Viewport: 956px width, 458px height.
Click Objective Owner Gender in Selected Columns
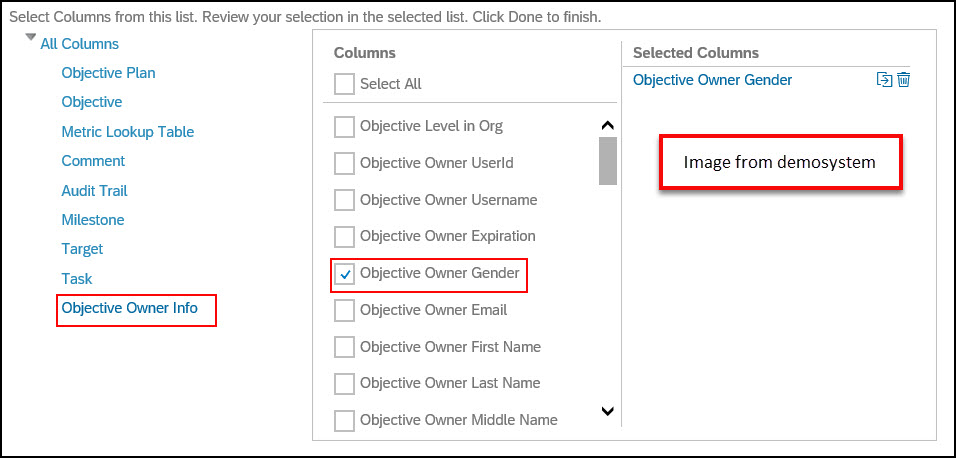713,80
